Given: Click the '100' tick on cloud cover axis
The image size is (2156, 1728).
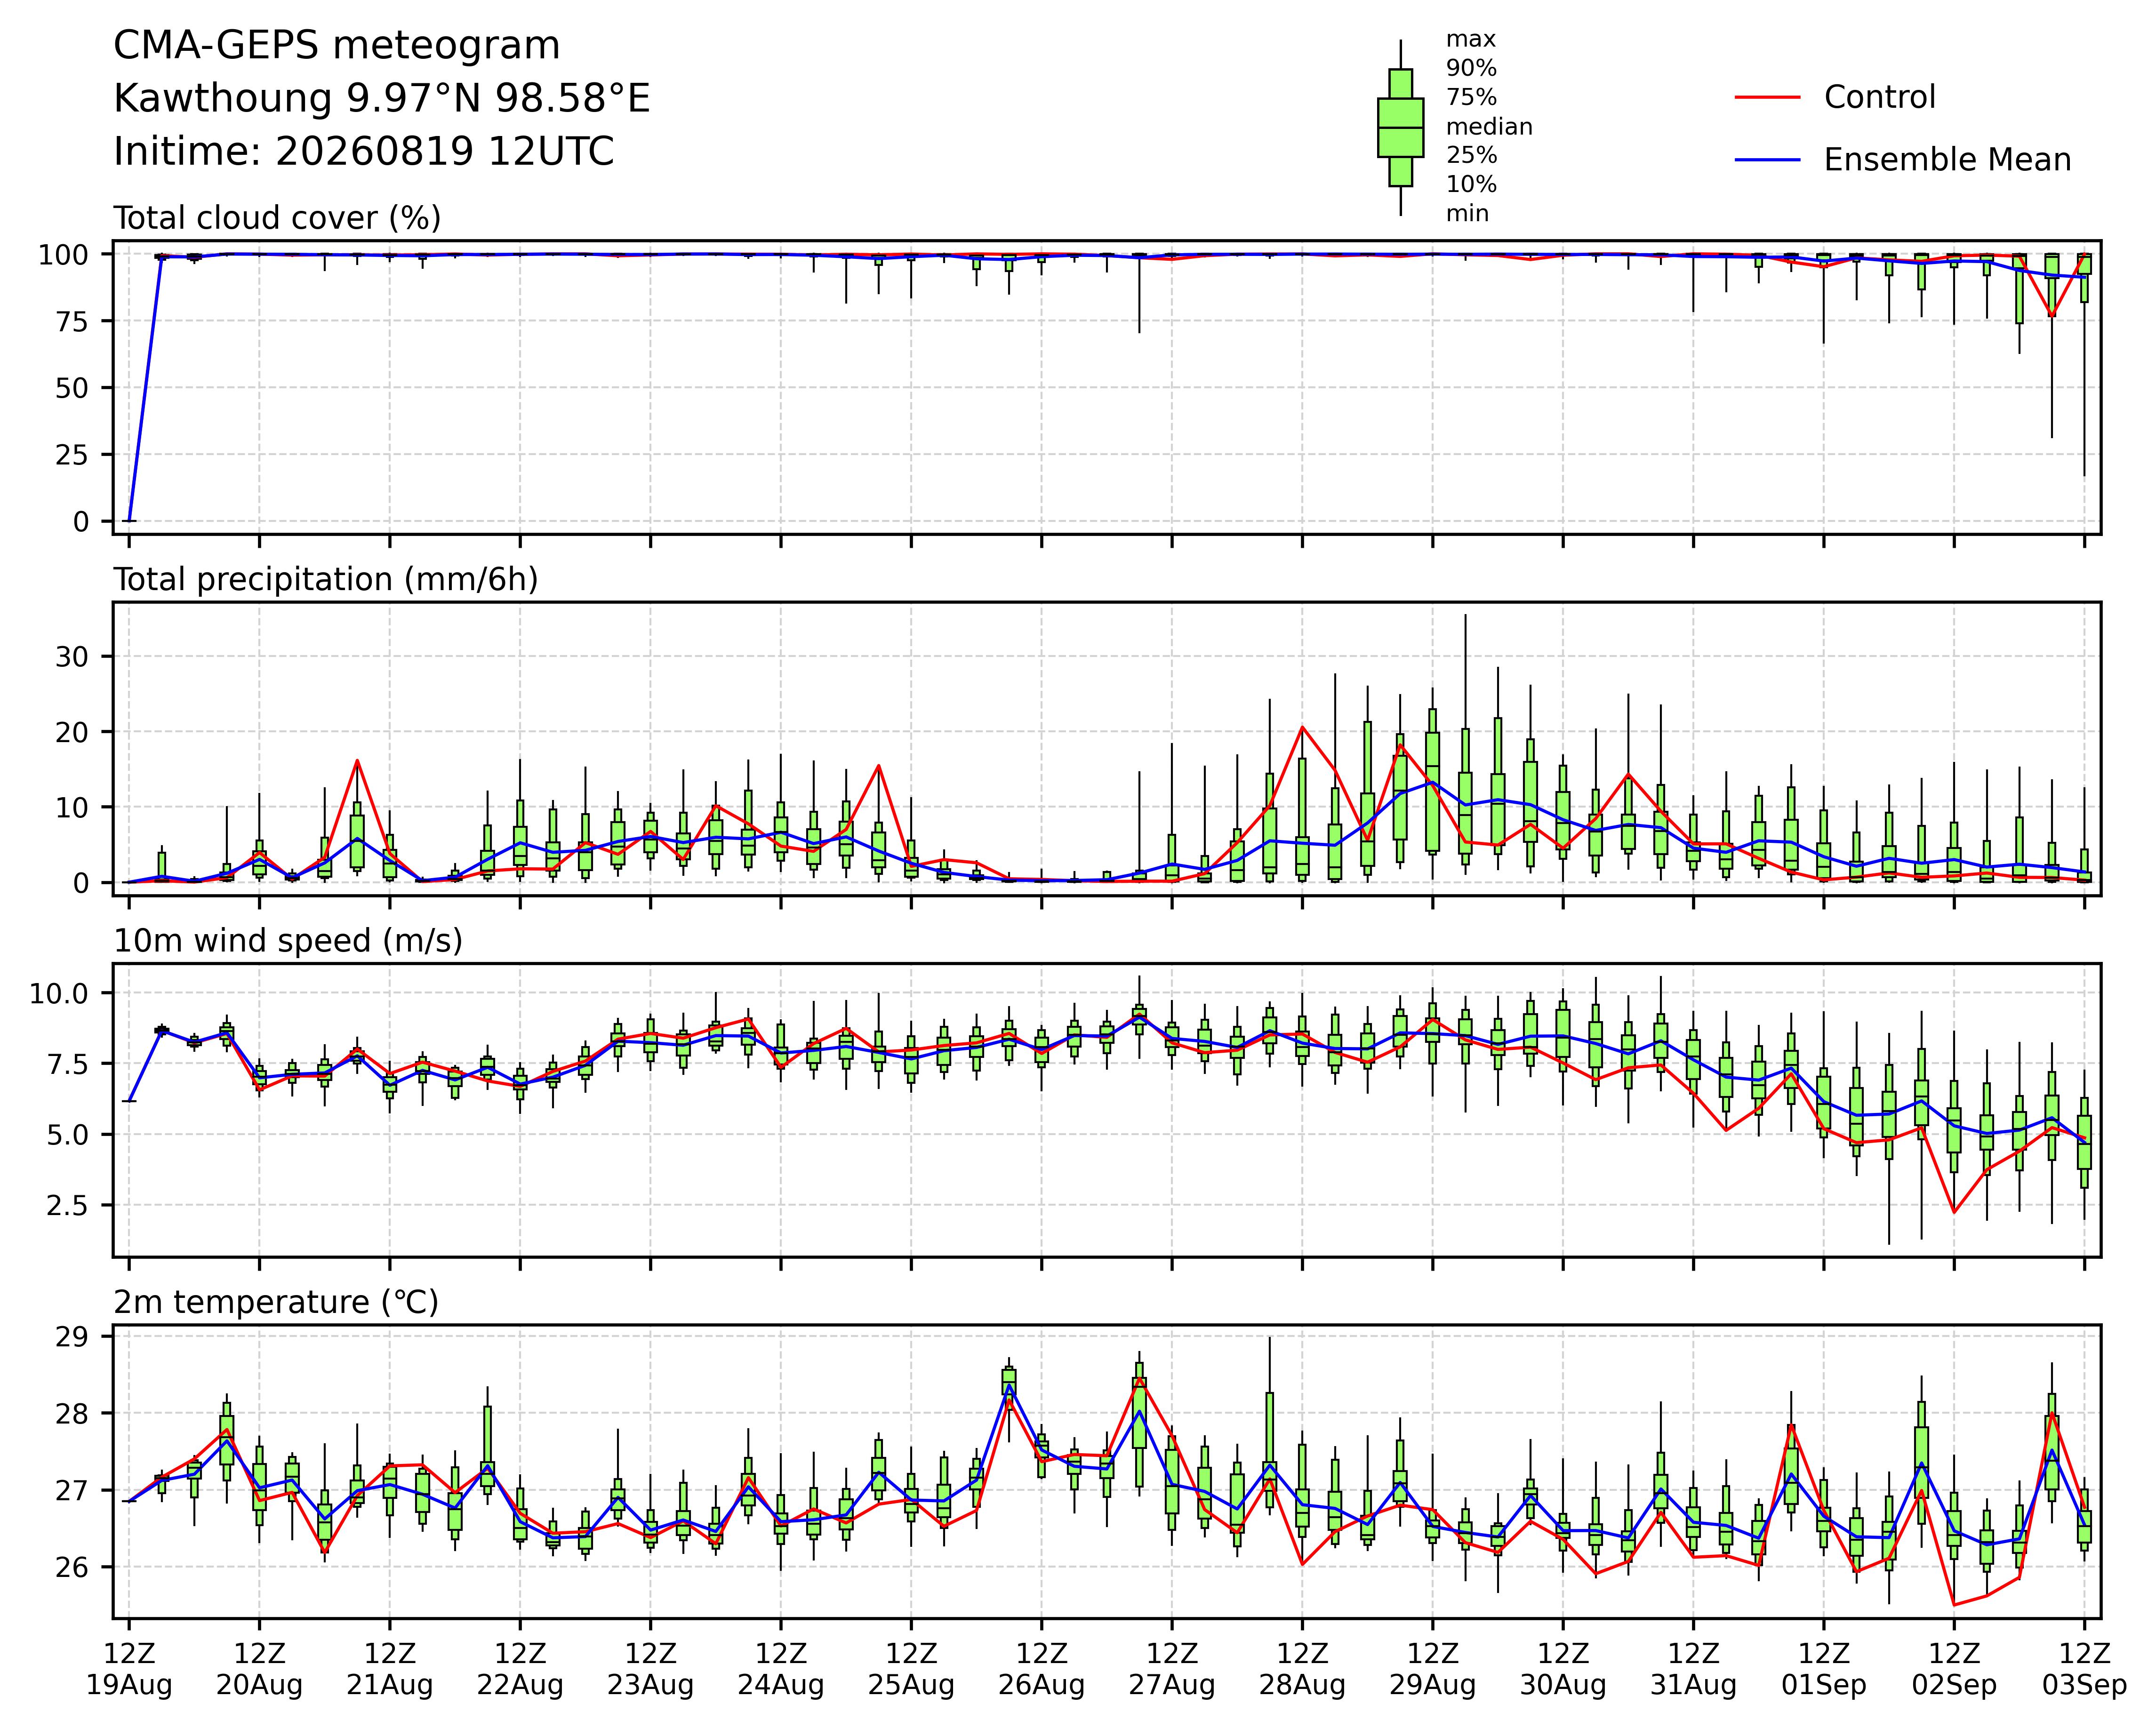Looking at the screenshot, I should pos(64,255).
